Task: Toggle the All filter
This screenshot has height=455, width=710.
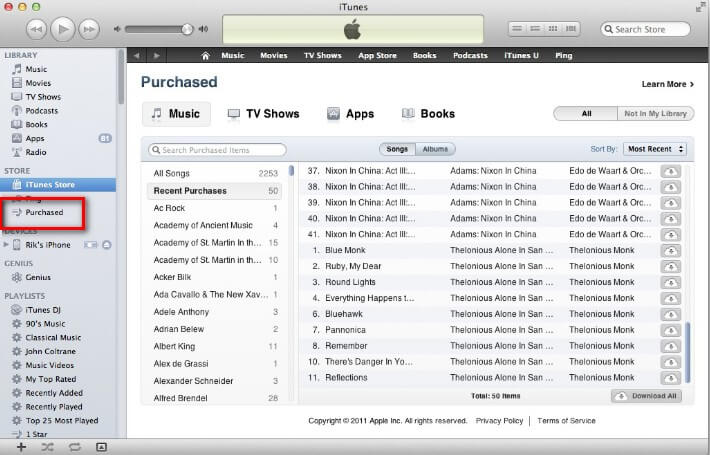Action: 586,114
